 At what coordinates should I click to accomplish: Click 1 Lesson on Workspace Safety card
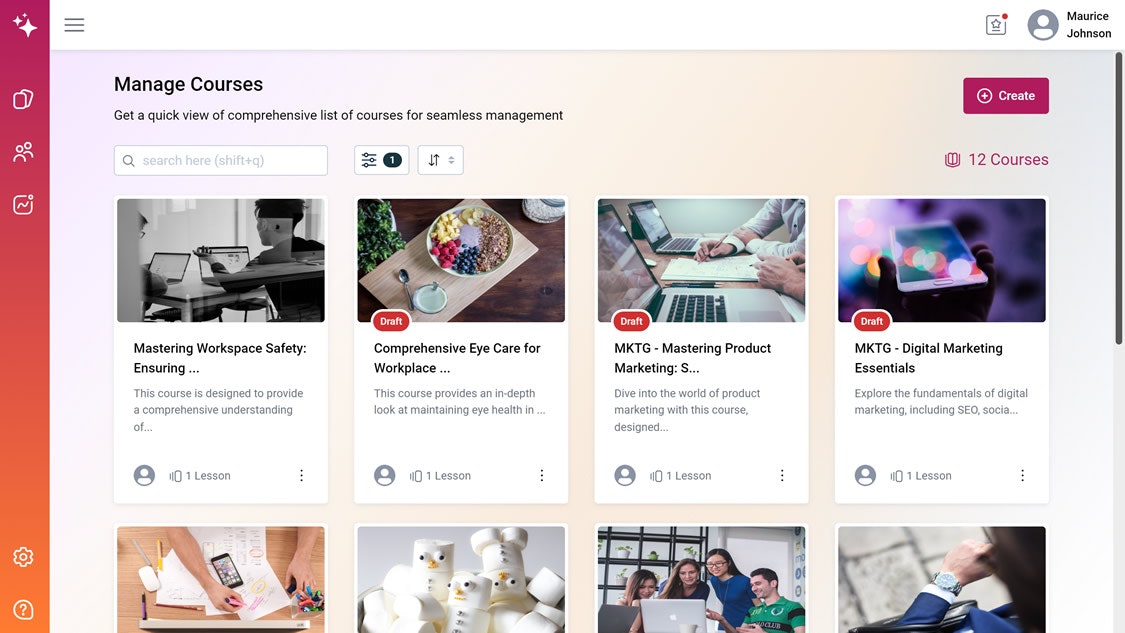(200, 476)
